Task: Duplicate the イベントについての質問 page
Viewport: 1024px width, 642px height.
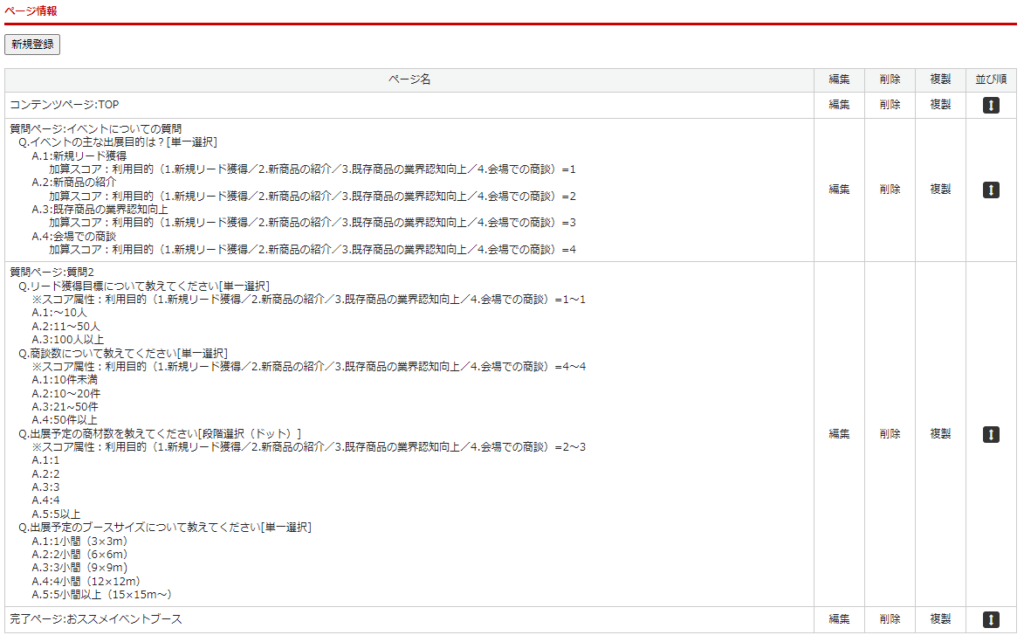Action: click(940, 190)
